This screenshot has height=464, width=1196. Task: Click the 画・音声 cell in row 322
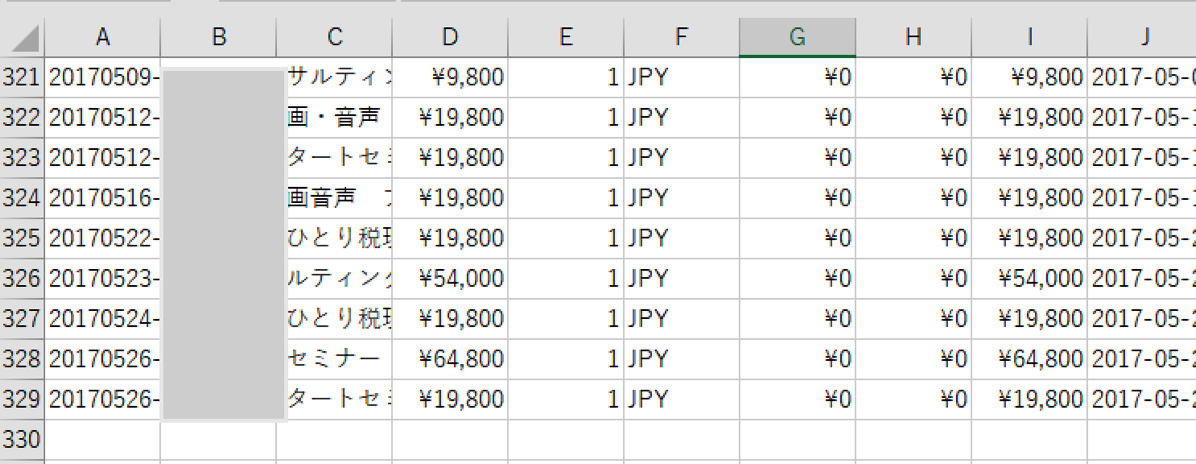click(339, 118)
